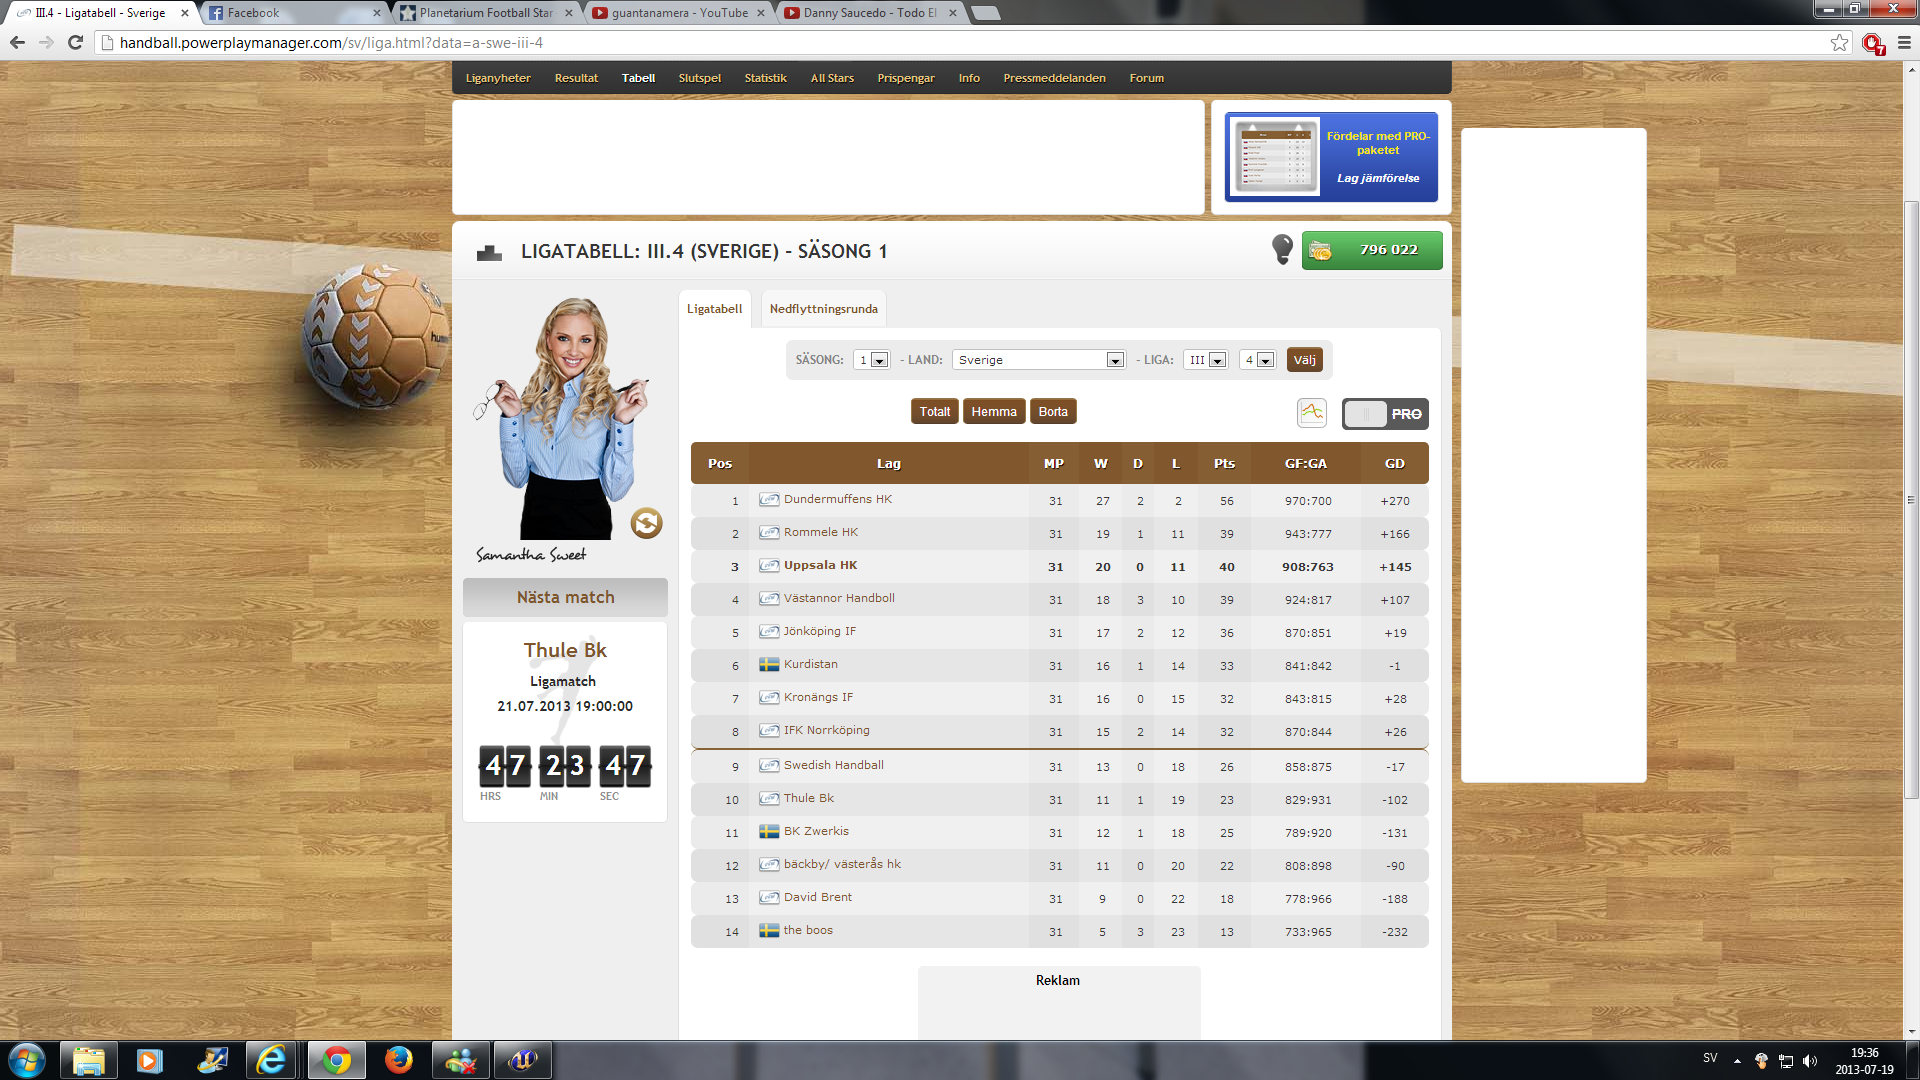Reload the page with browser refresh icon

75,42
